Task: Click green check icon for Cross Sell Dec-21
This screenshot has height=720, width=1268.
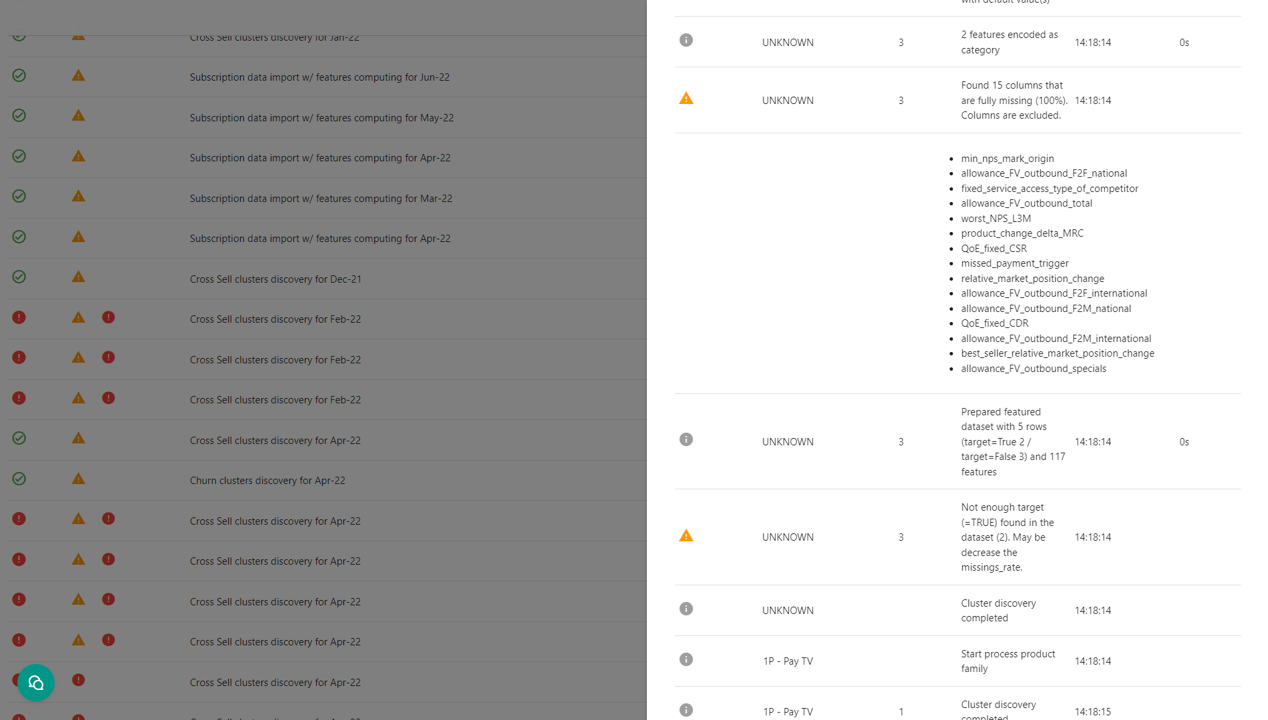Action: tap(19, 278)
